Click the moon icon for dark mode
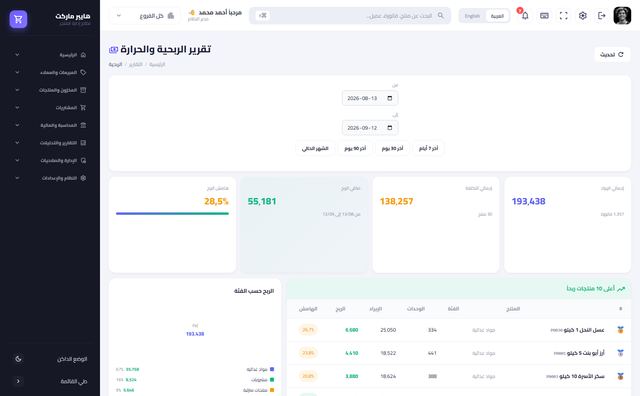Image resolution: width=640 pixels, height=396 pixels. 18,359
